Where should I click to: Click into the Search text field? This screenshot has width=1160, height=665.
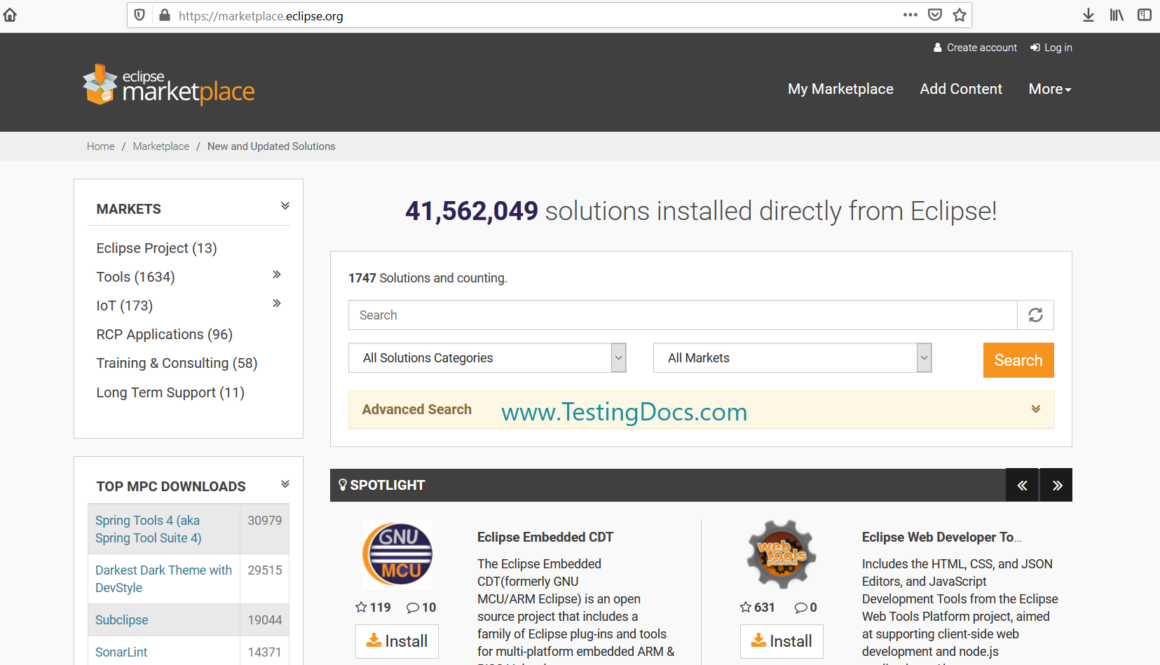[x=682, y=315]
